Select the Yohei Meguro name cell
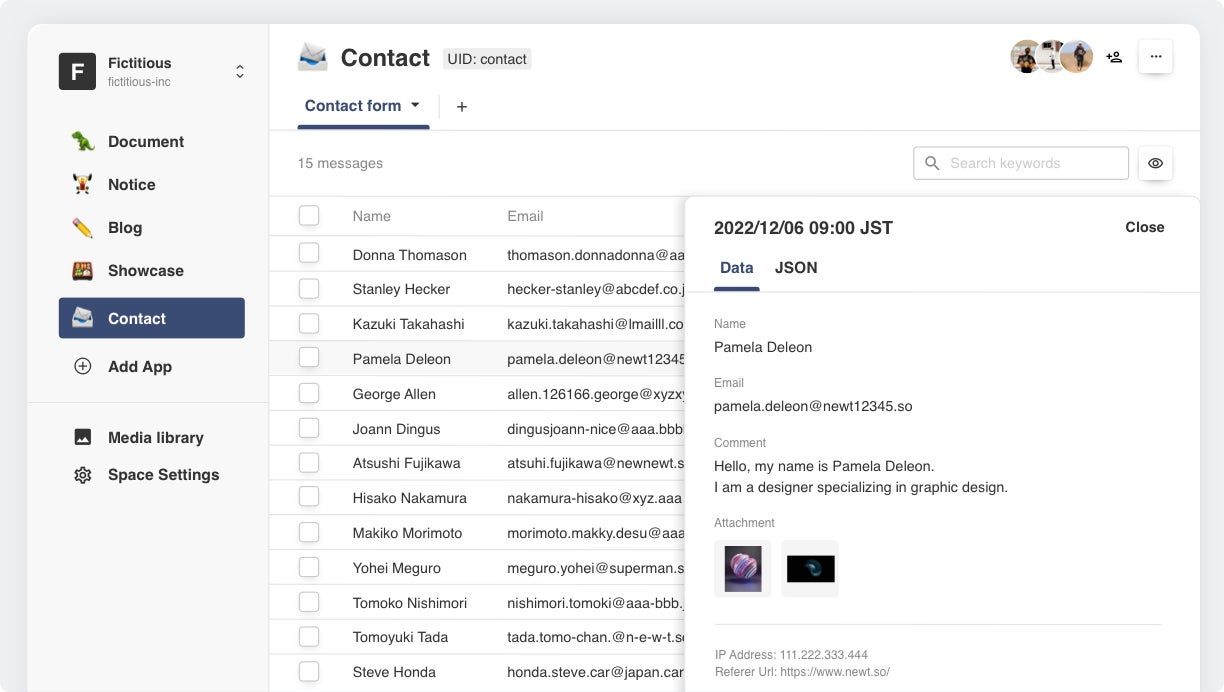This screenshot has width=1224, height=692. pyautogui.click(x=397, y=568)
